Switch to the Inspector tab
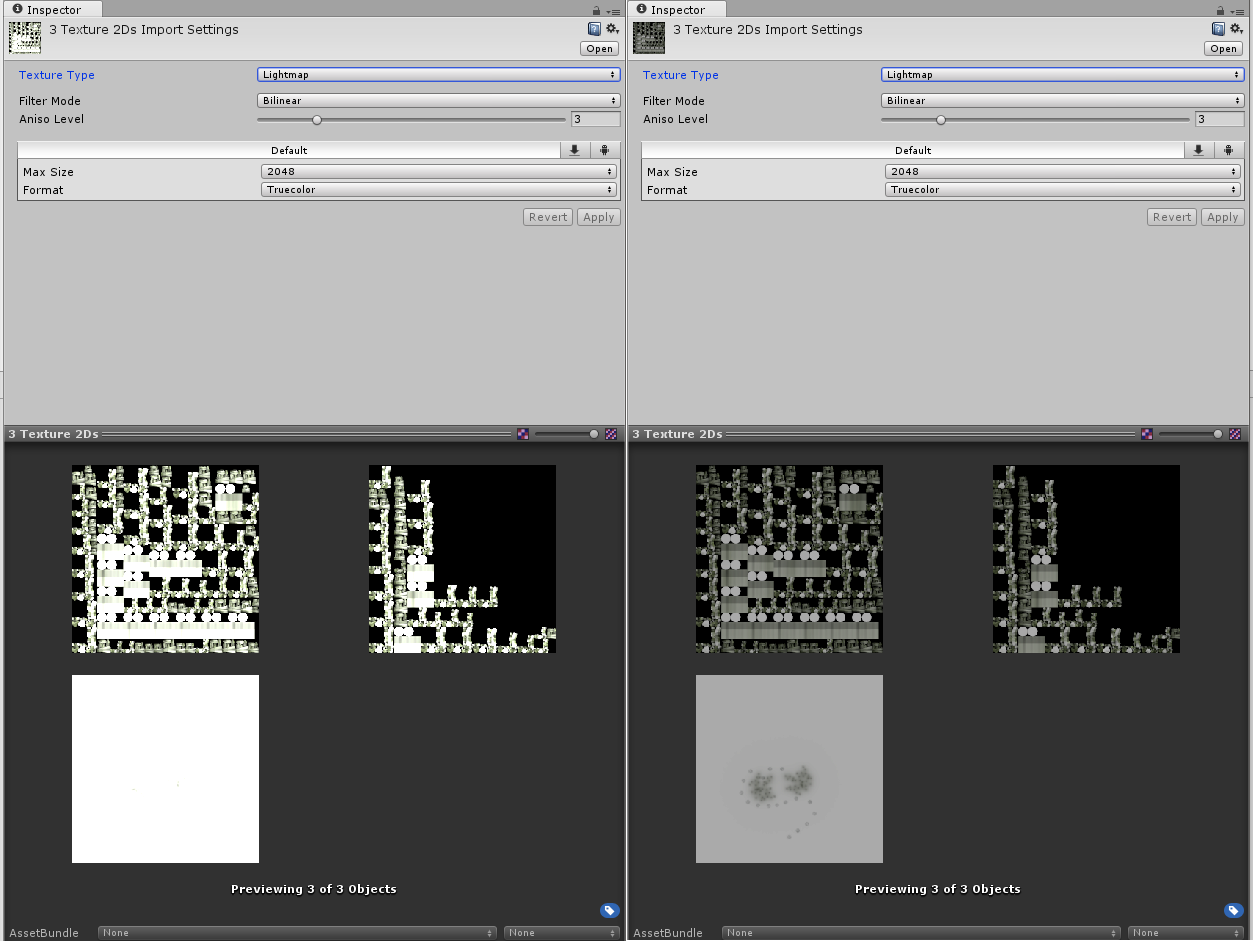 coord(52,9)
